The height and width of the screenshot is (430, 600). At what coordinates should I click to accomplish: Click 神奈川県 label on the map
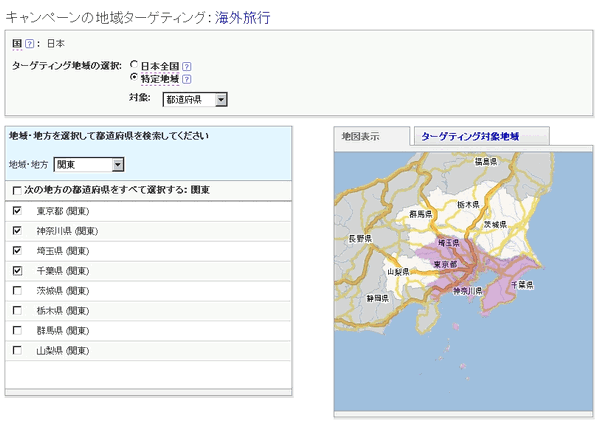[x=468, y=291]
